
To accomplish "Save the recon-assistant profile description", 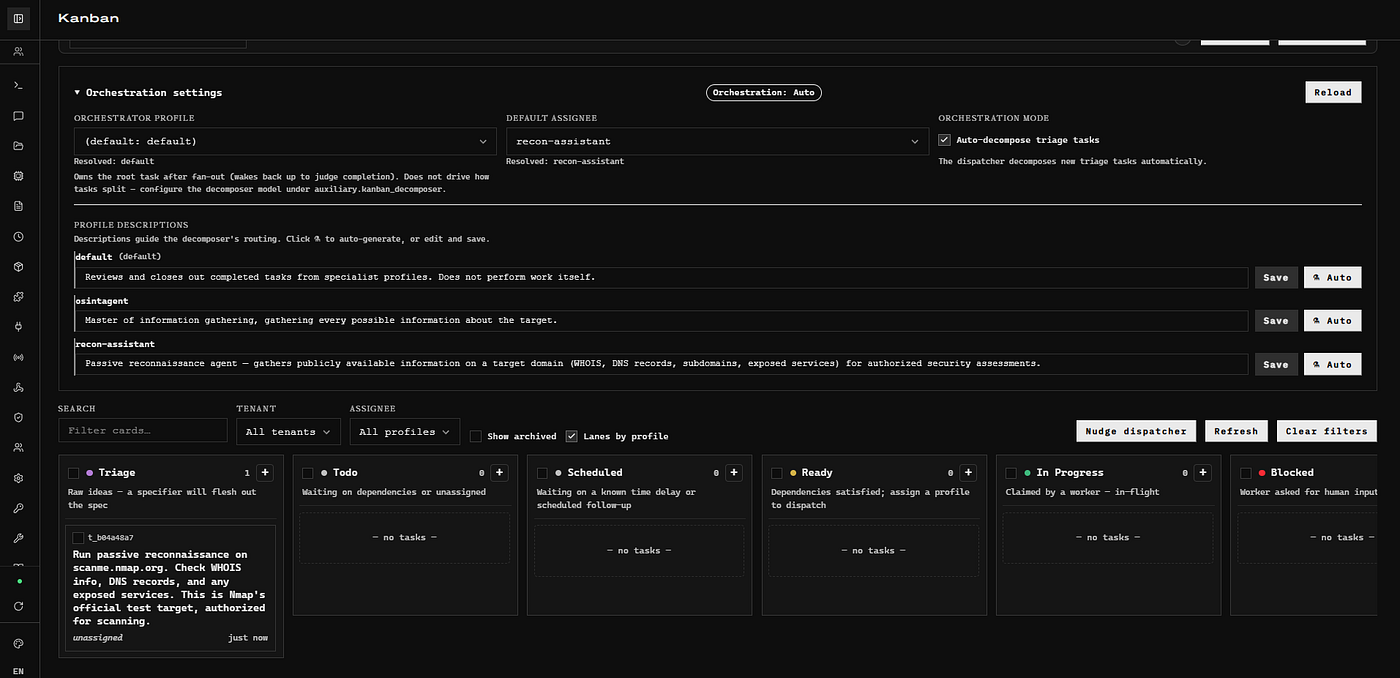I will pos(1276,364).
